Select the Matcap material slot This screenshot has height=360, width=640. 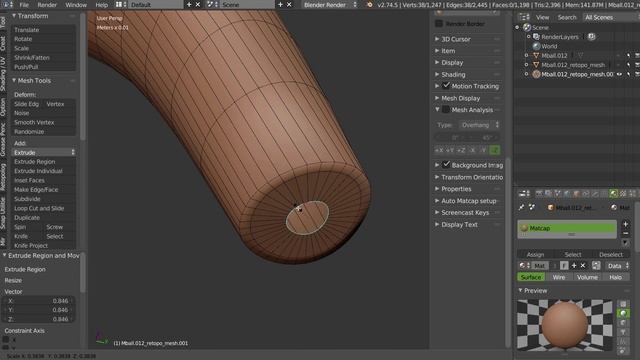pos(567,228)
